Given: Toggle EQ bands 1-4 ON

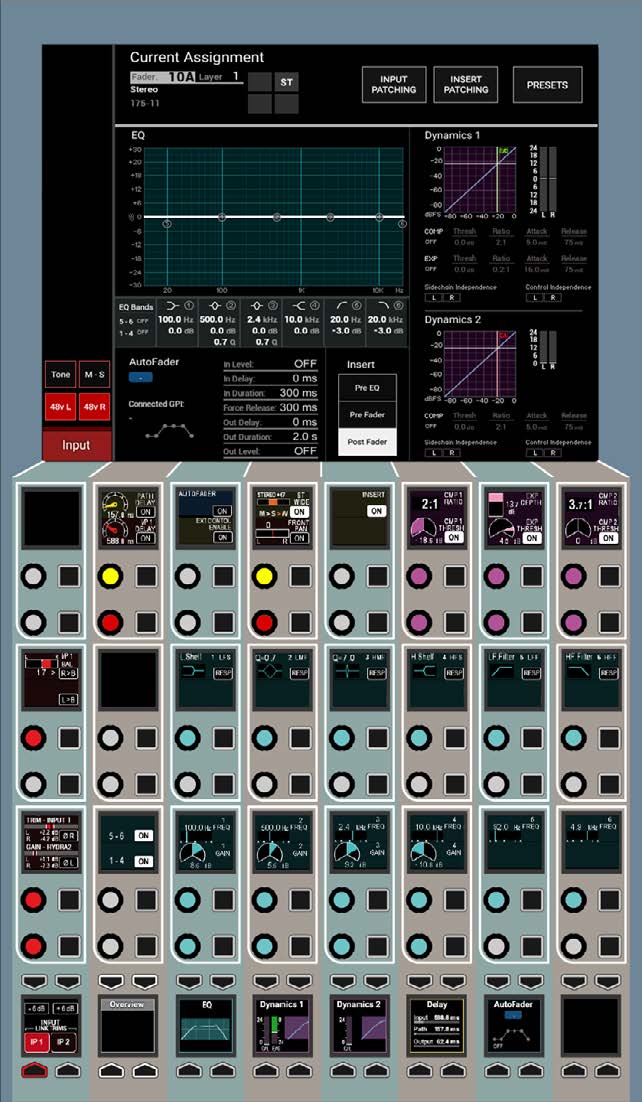Looking at the screenshot, I should pos(145,861).
